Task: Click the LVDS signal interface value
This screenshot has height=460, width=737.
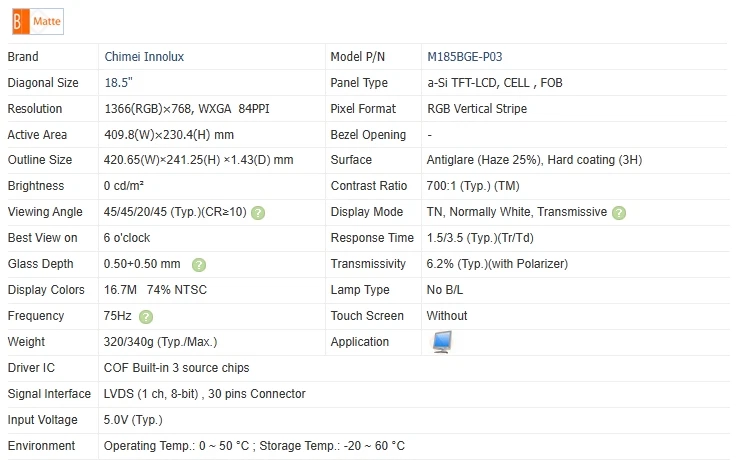Action: point(204,394)
